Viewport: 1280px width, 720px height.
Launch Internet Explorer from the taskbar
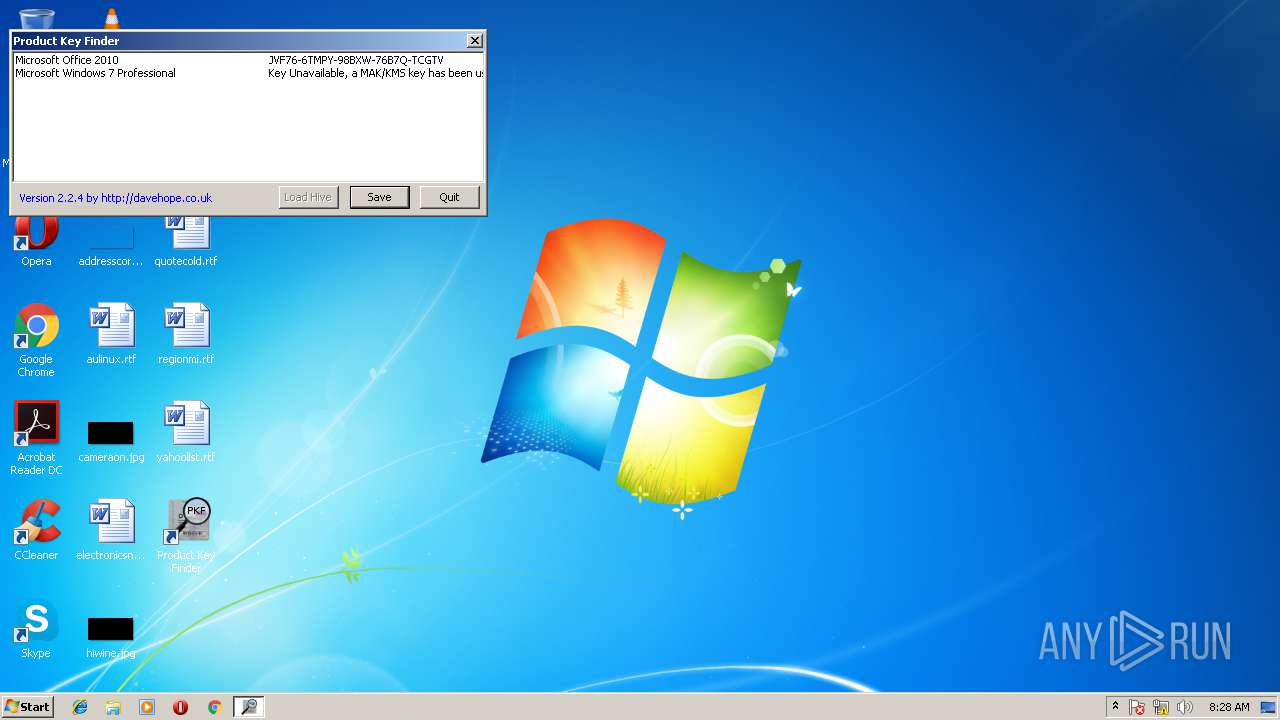tap(80, 707)
